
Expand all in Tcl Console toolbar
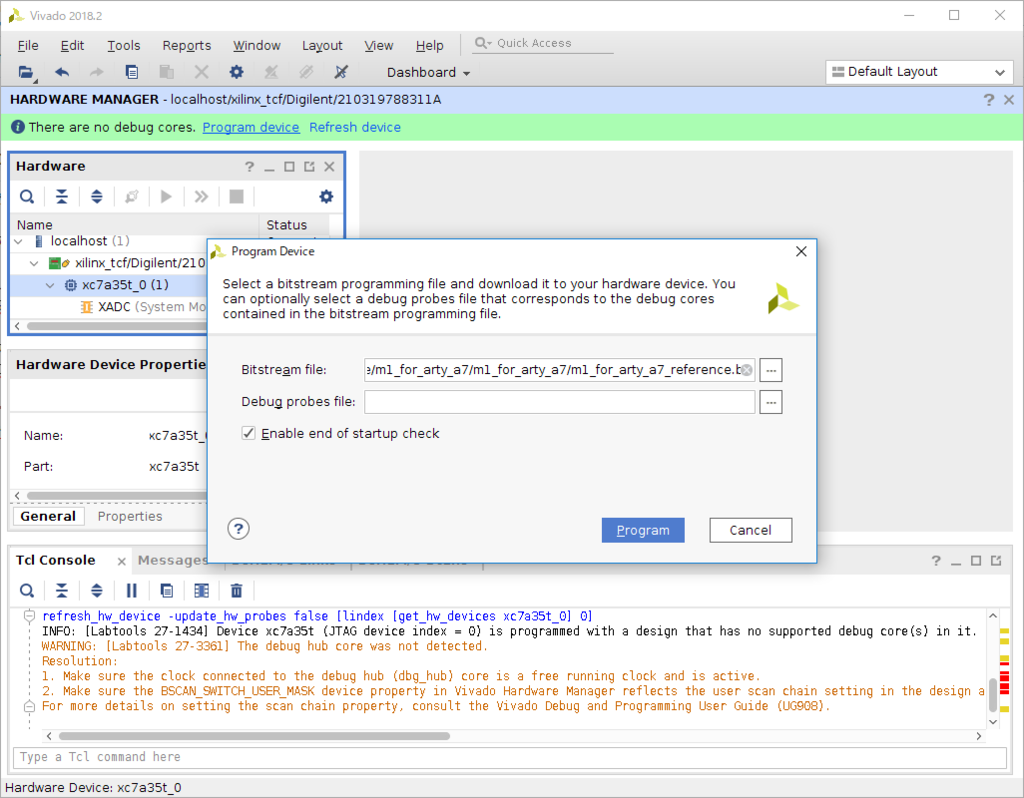click(x=97, y=591)
